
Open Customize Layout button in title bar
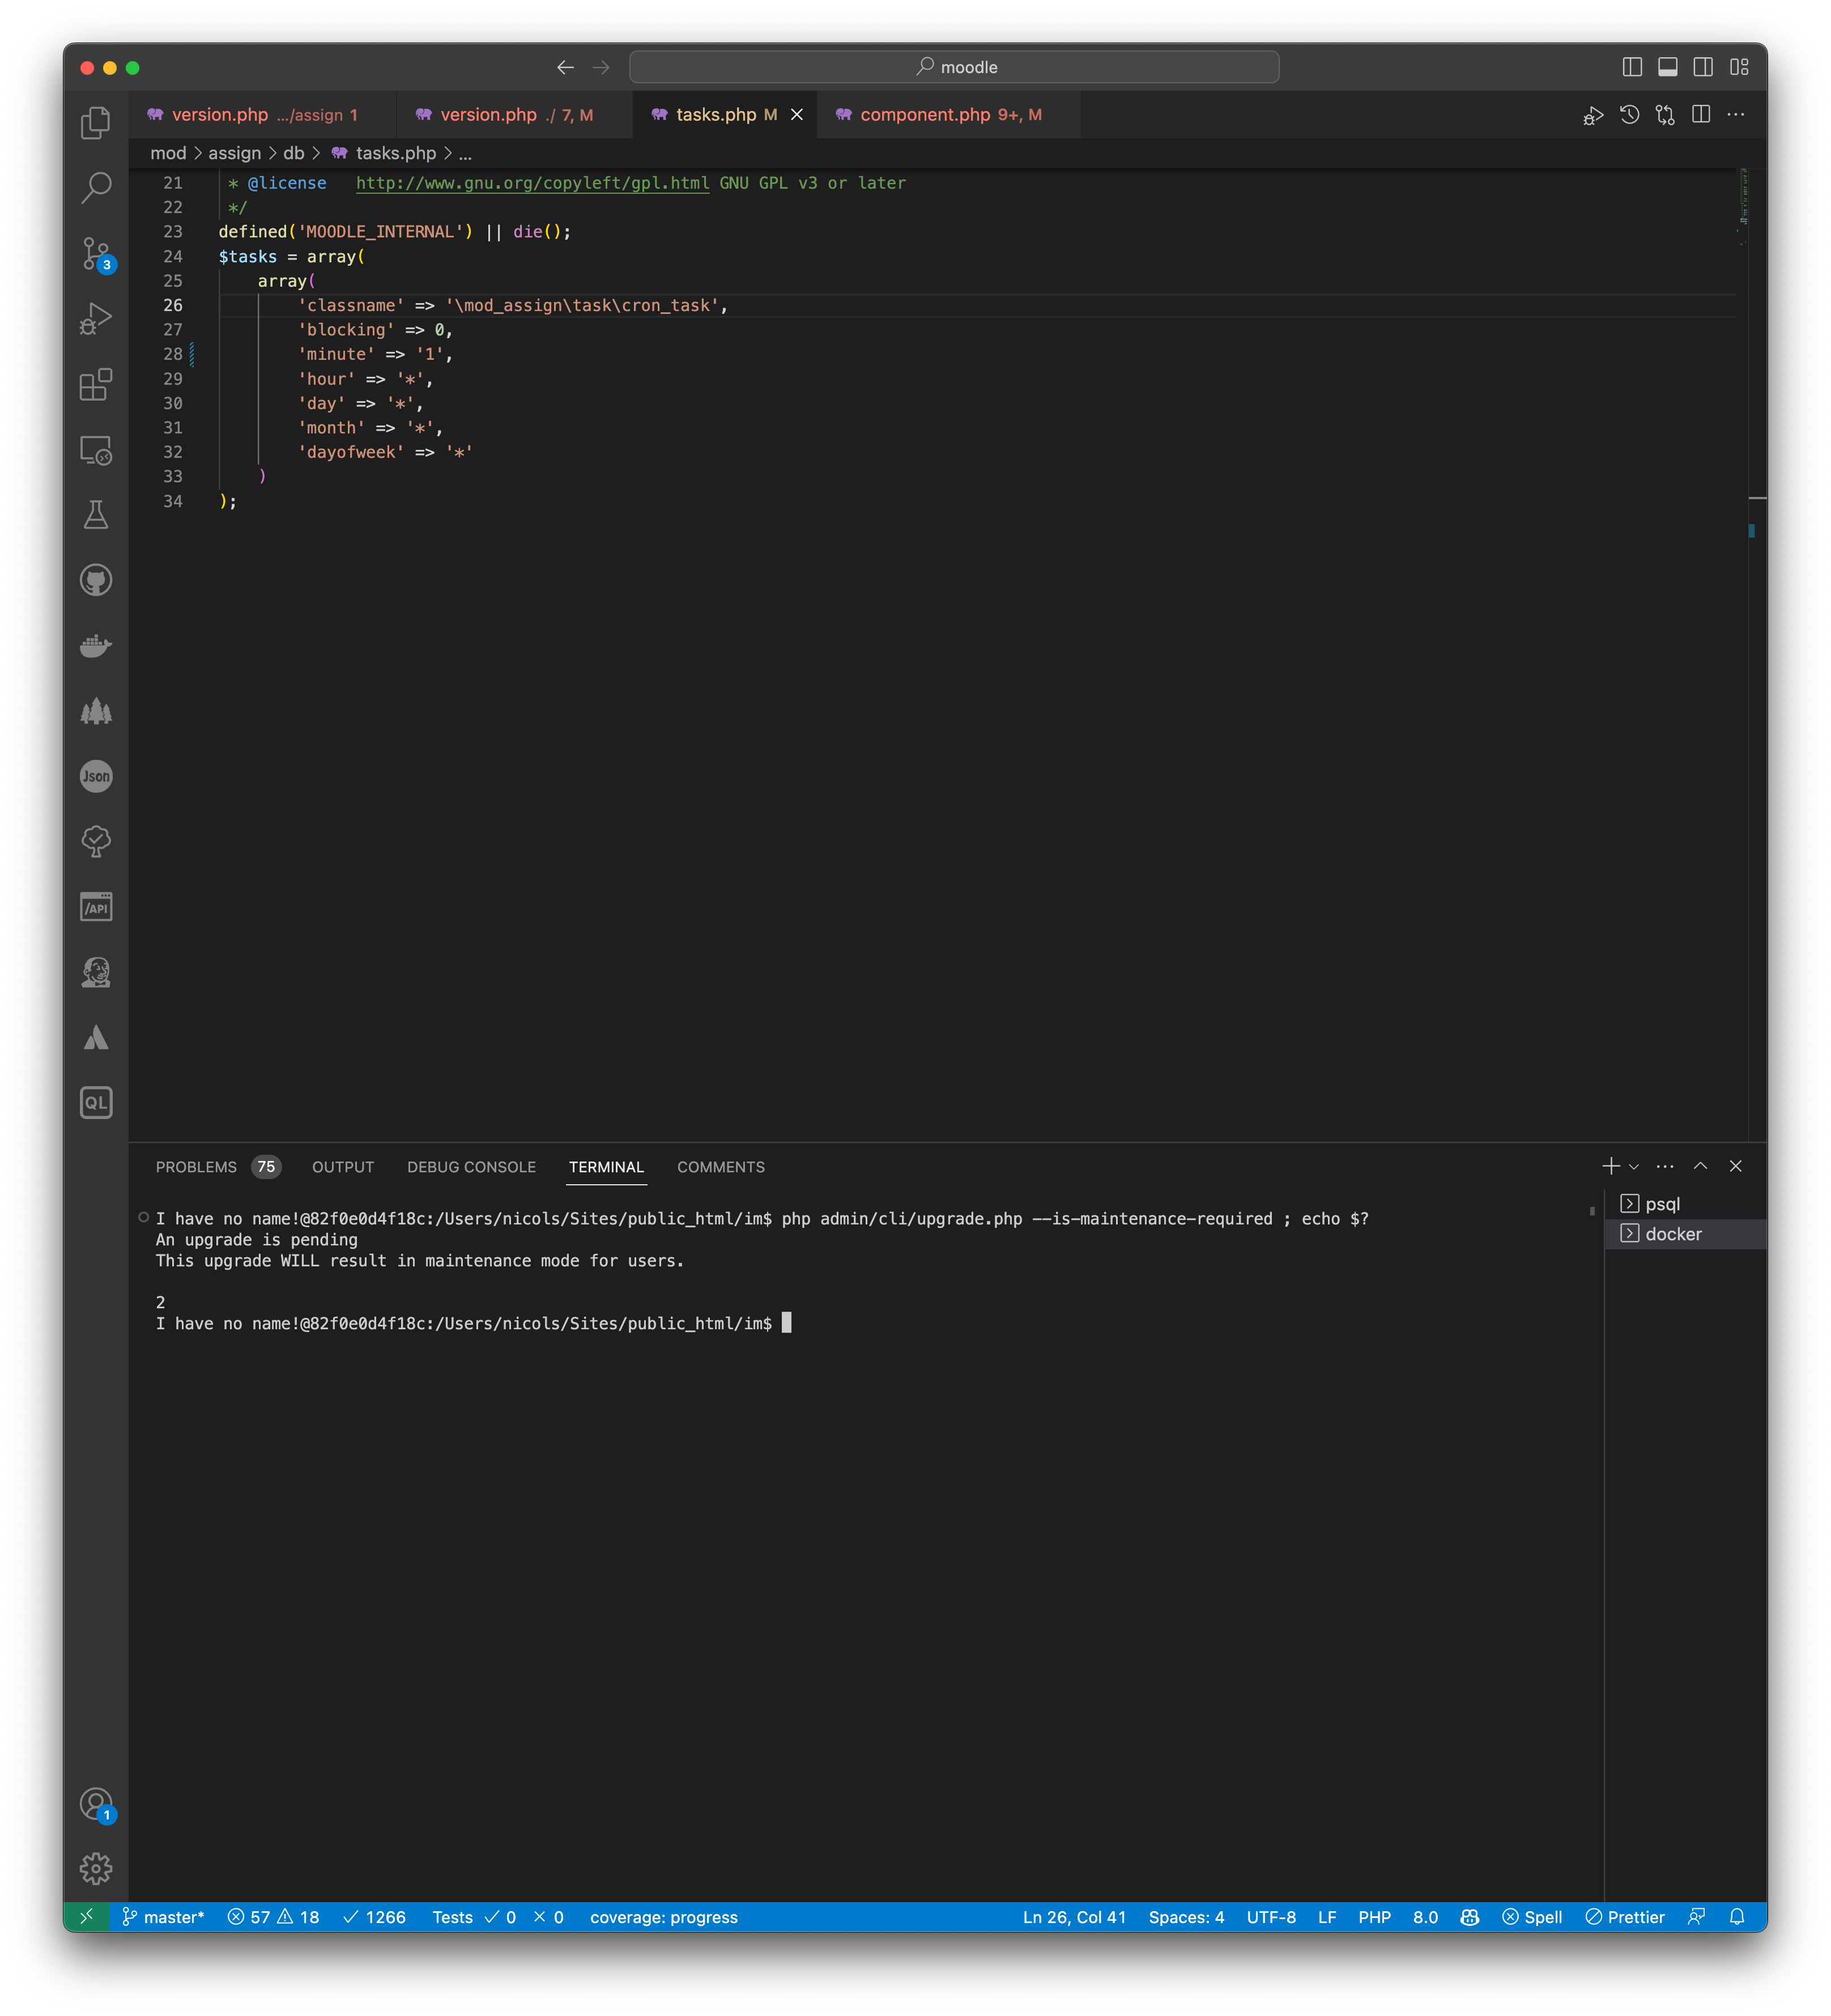1739,67
